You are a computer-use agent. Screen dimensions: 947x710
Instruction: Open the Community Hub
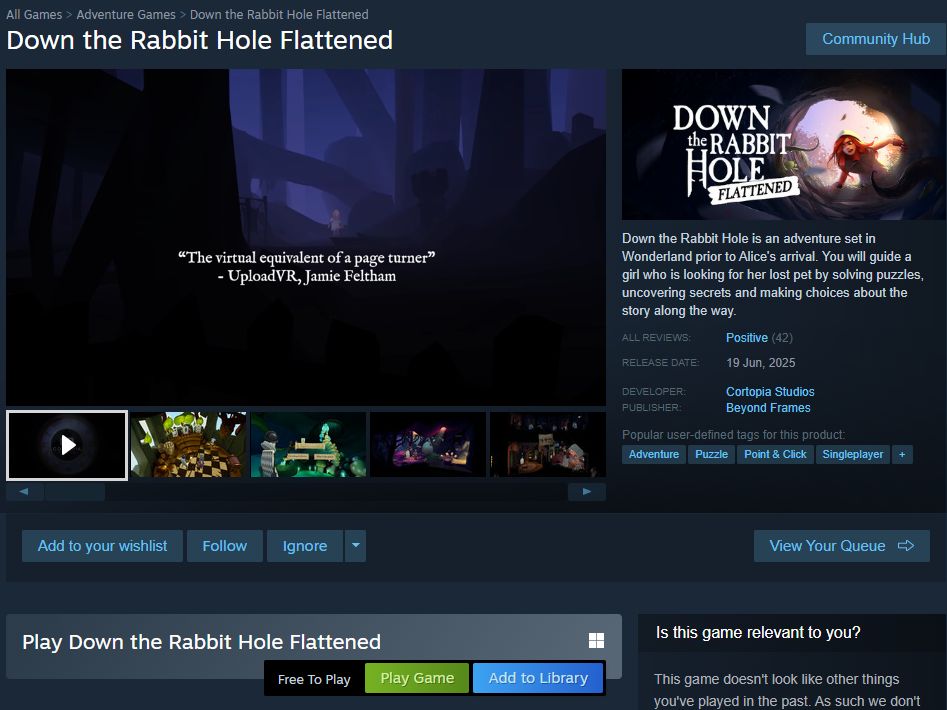[876, 39]
